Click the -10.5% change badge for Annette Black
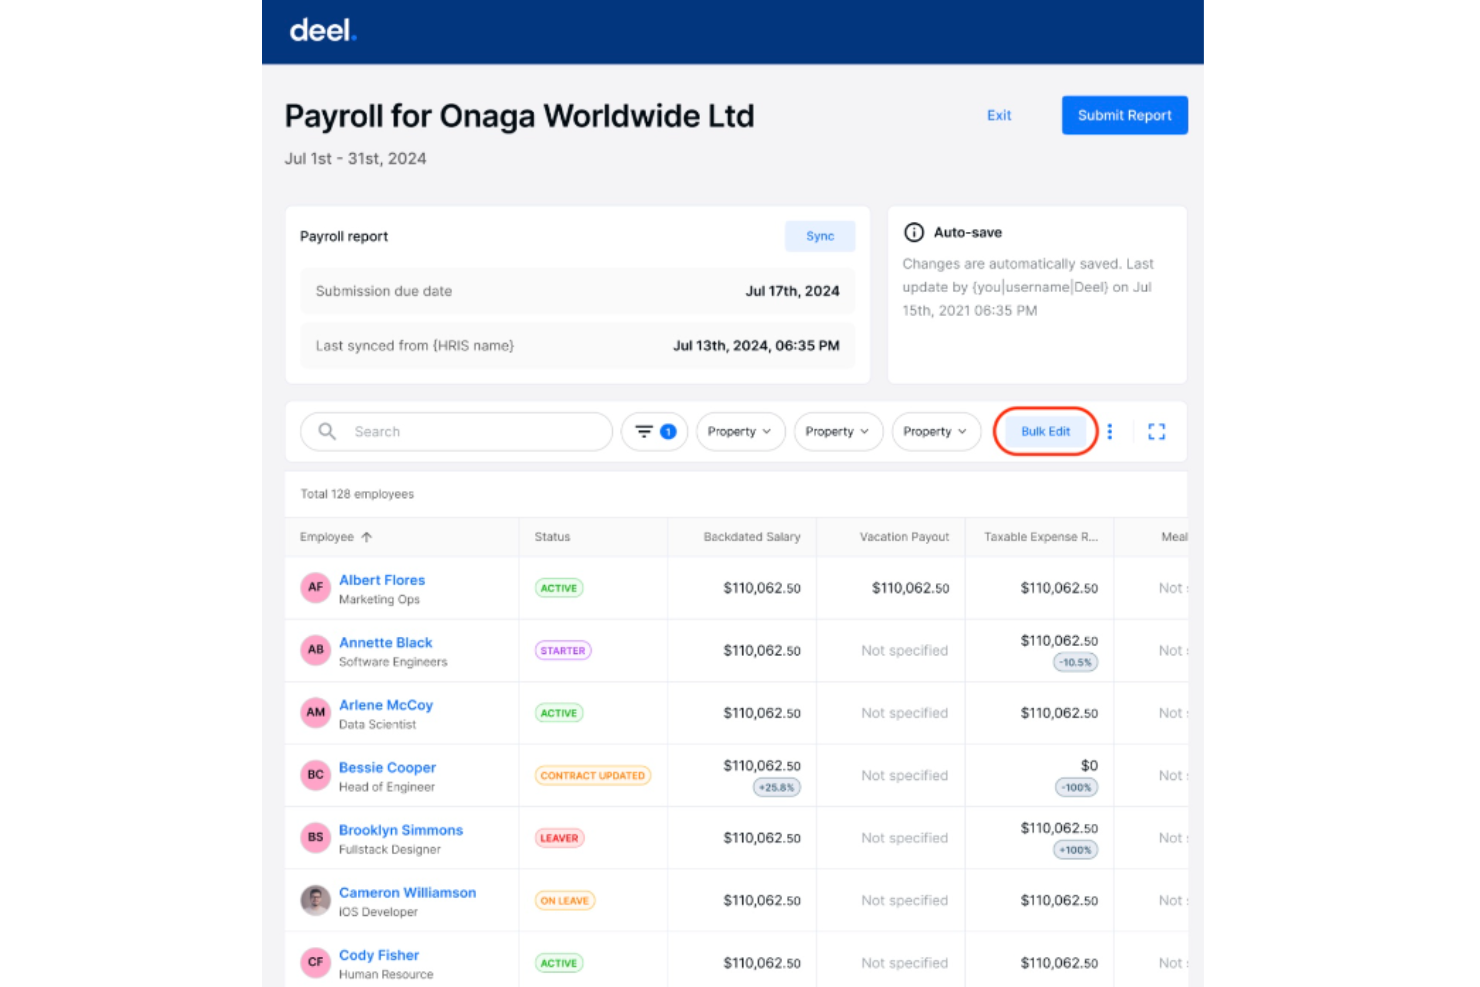Screen dimensions: 1480x987 (x=1076, y=662)
